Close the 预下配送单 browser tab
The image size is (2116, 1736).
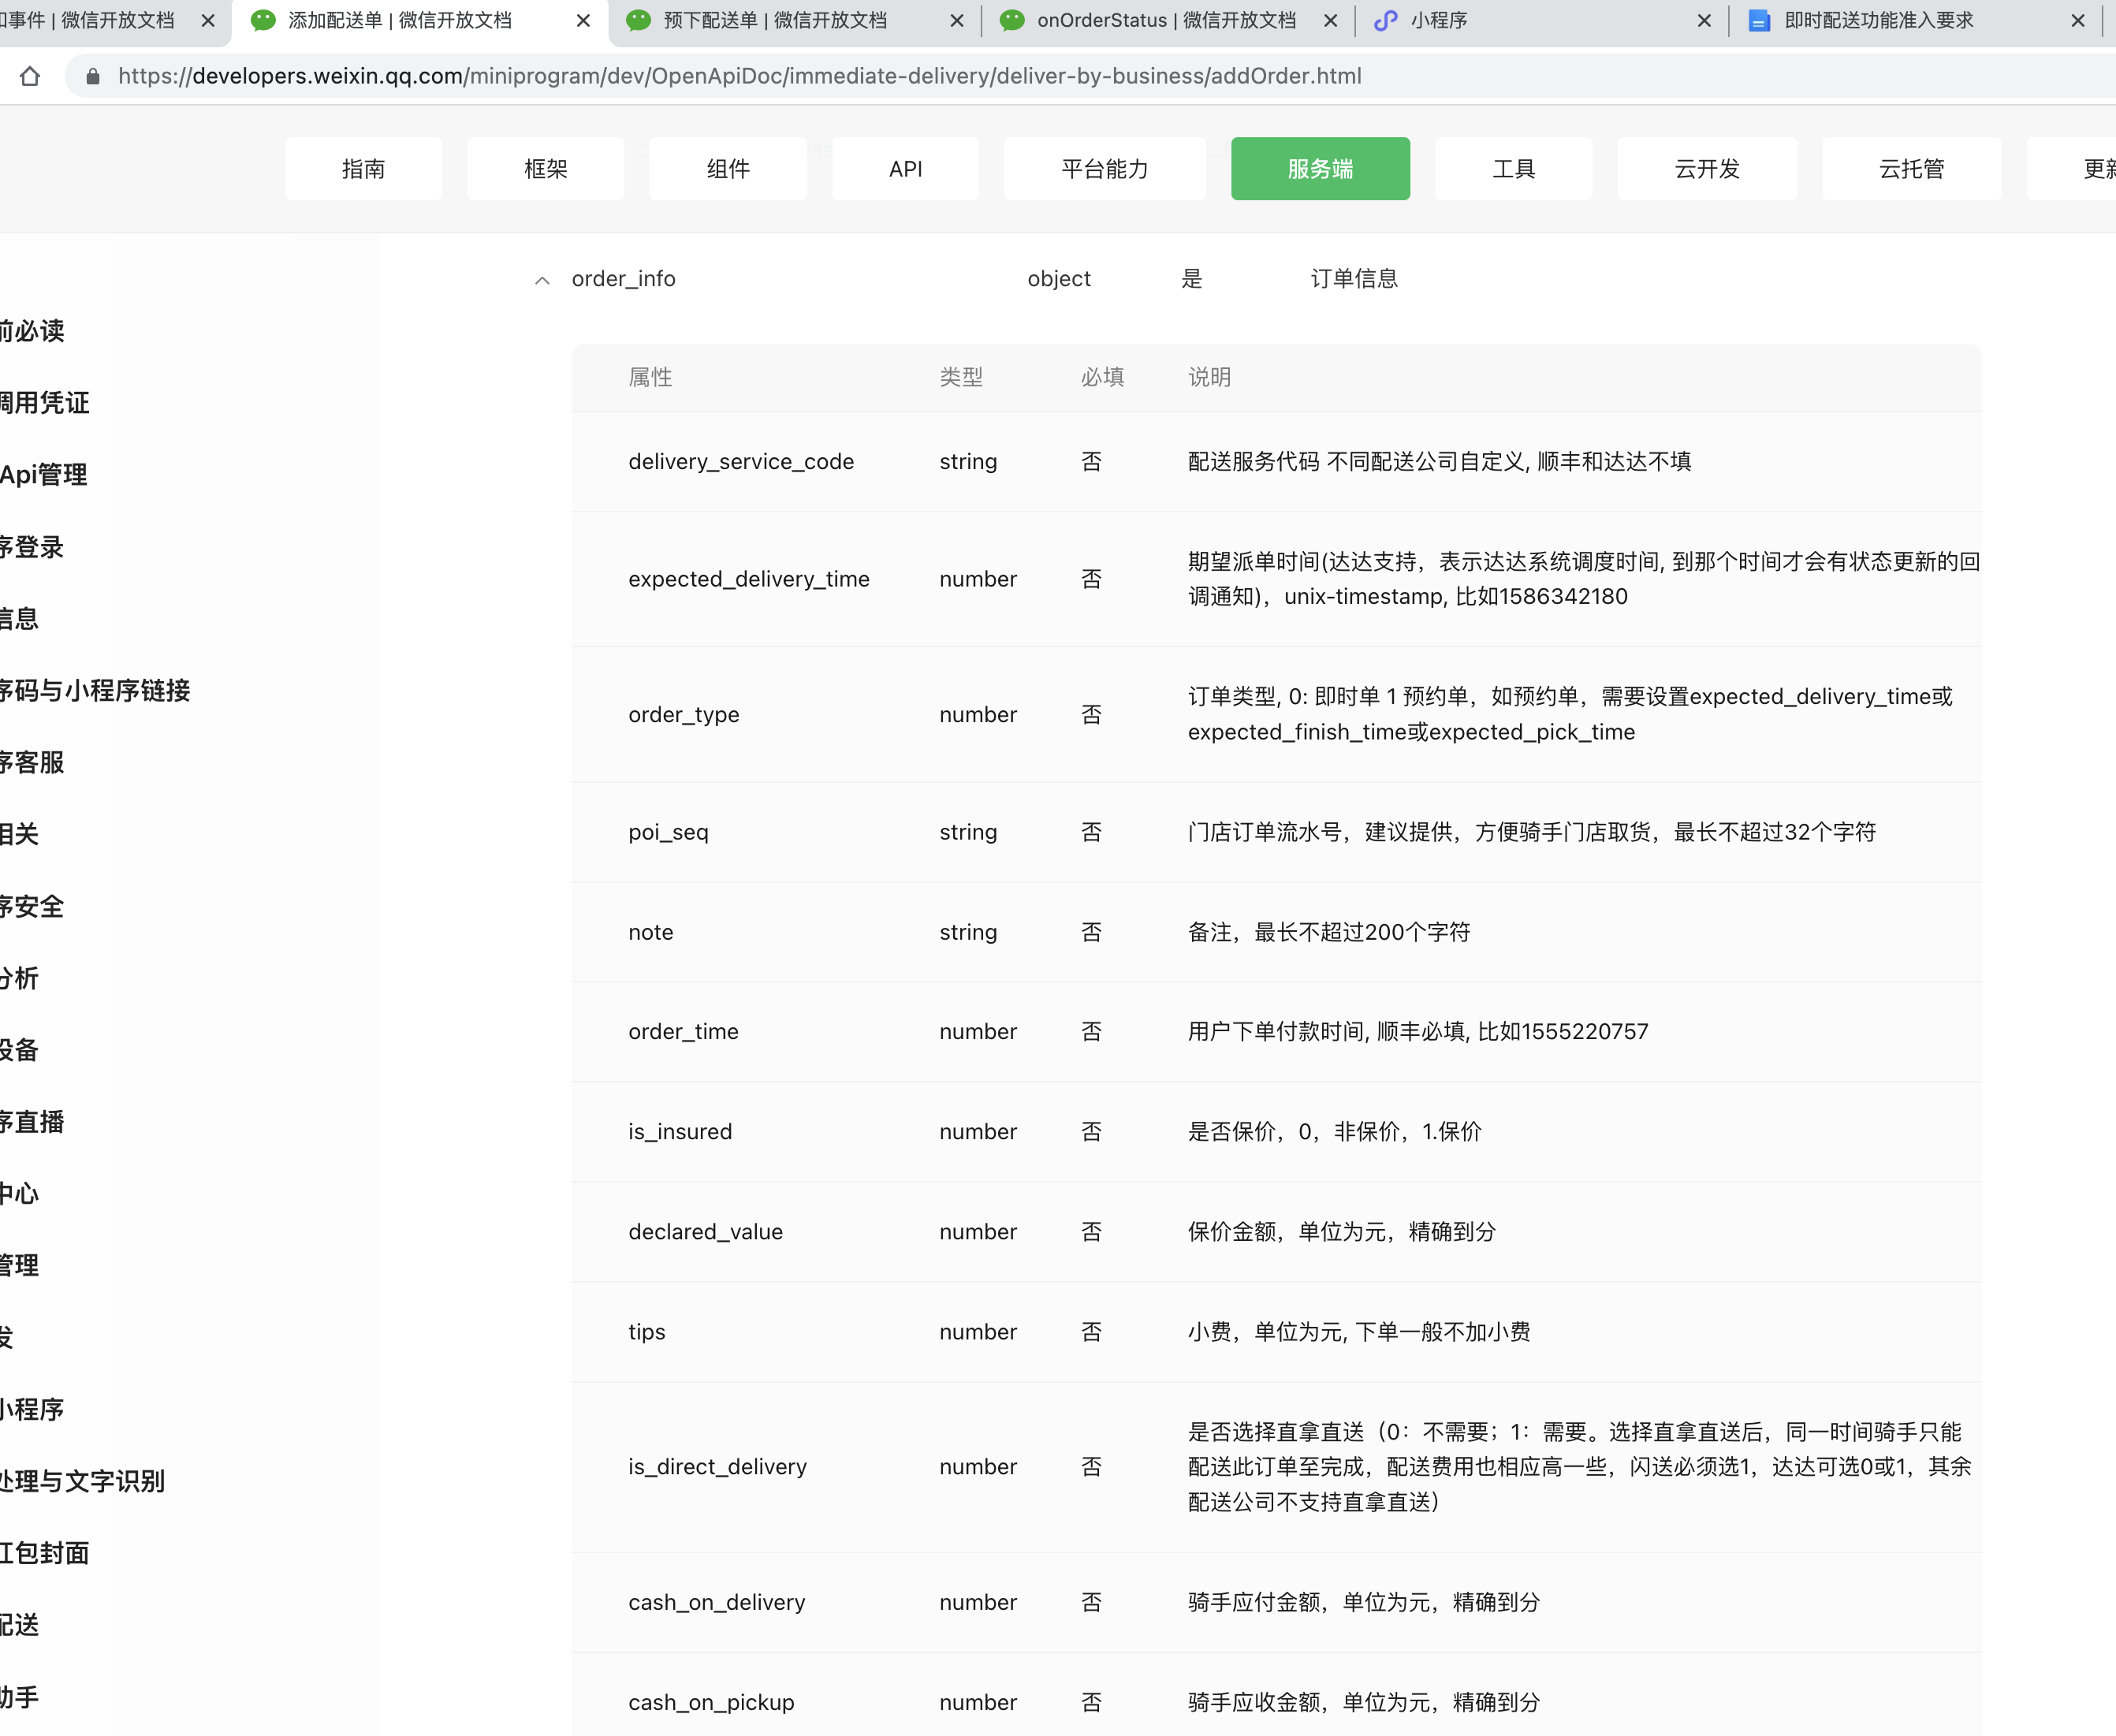pos(956,20)
